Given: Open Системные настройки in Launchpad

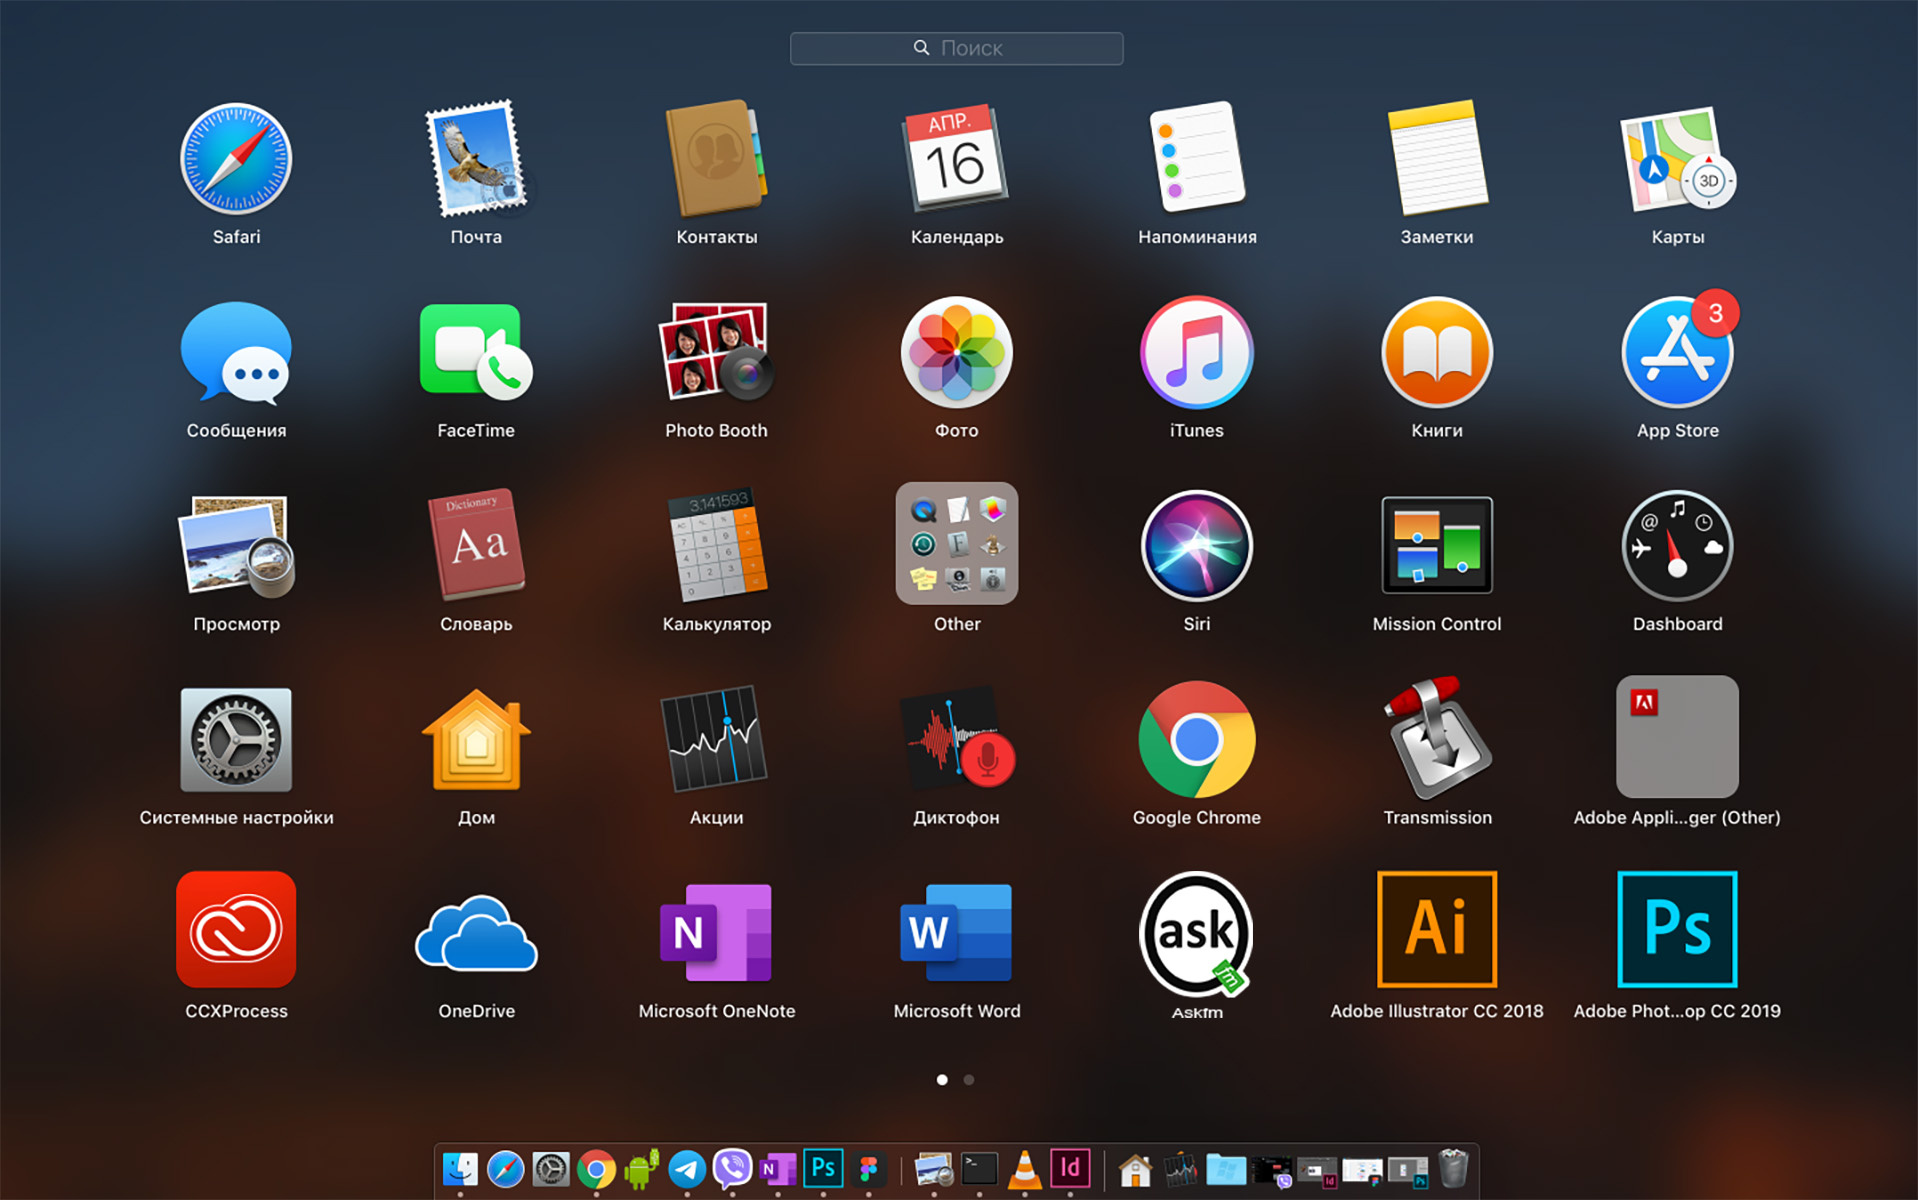Looking at the screenshot, I should [x=236, y=740].
